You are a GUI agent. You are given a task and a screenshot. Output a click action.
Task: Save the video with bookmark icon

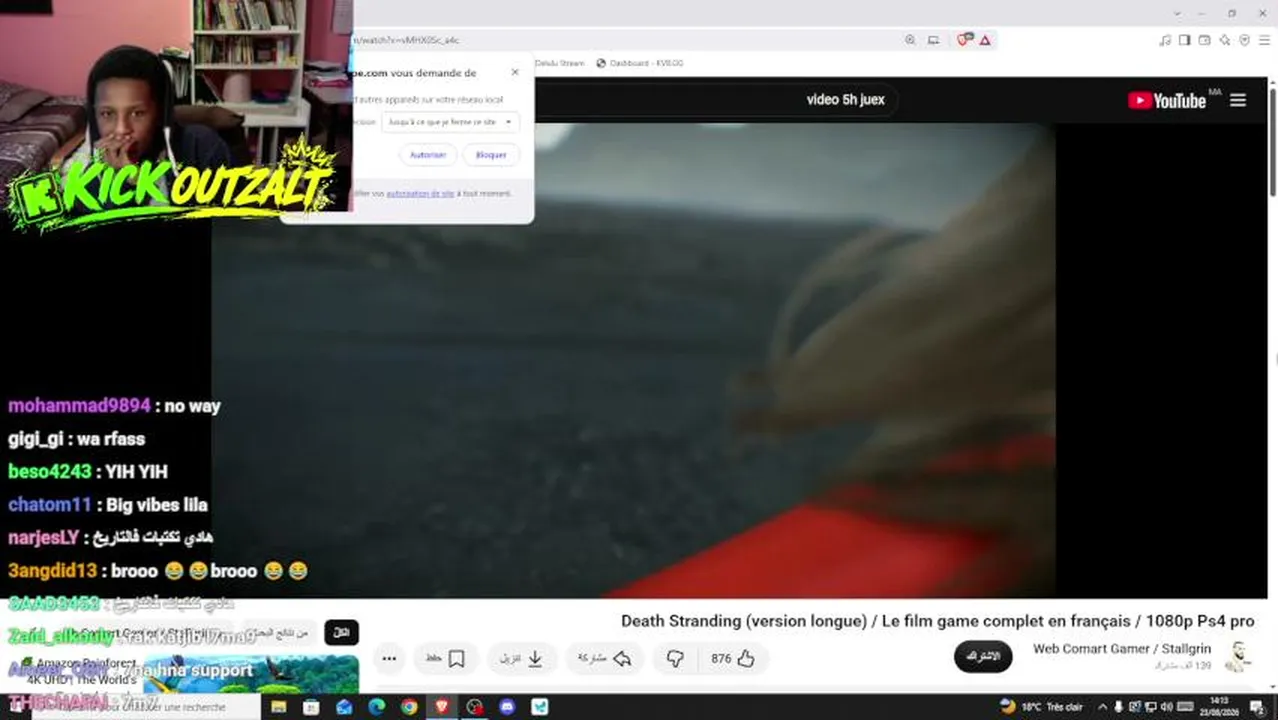pos(445,658)
